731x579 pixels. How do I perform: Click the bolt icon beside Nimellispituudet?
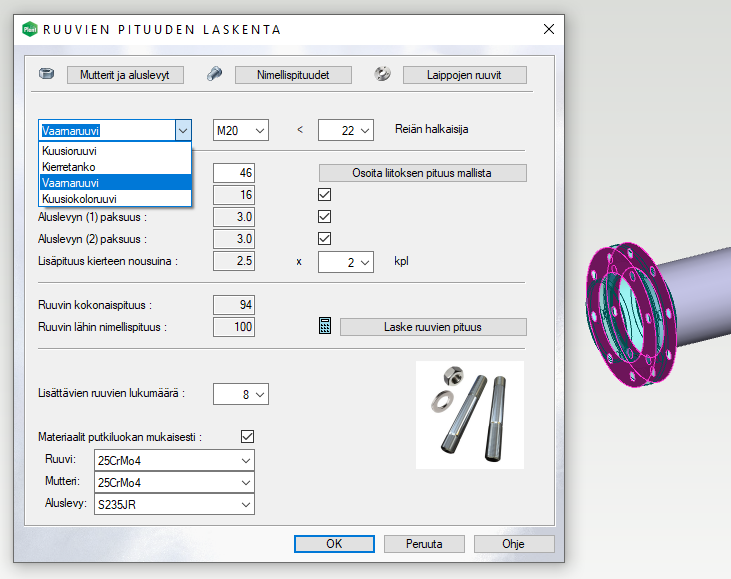214,74
